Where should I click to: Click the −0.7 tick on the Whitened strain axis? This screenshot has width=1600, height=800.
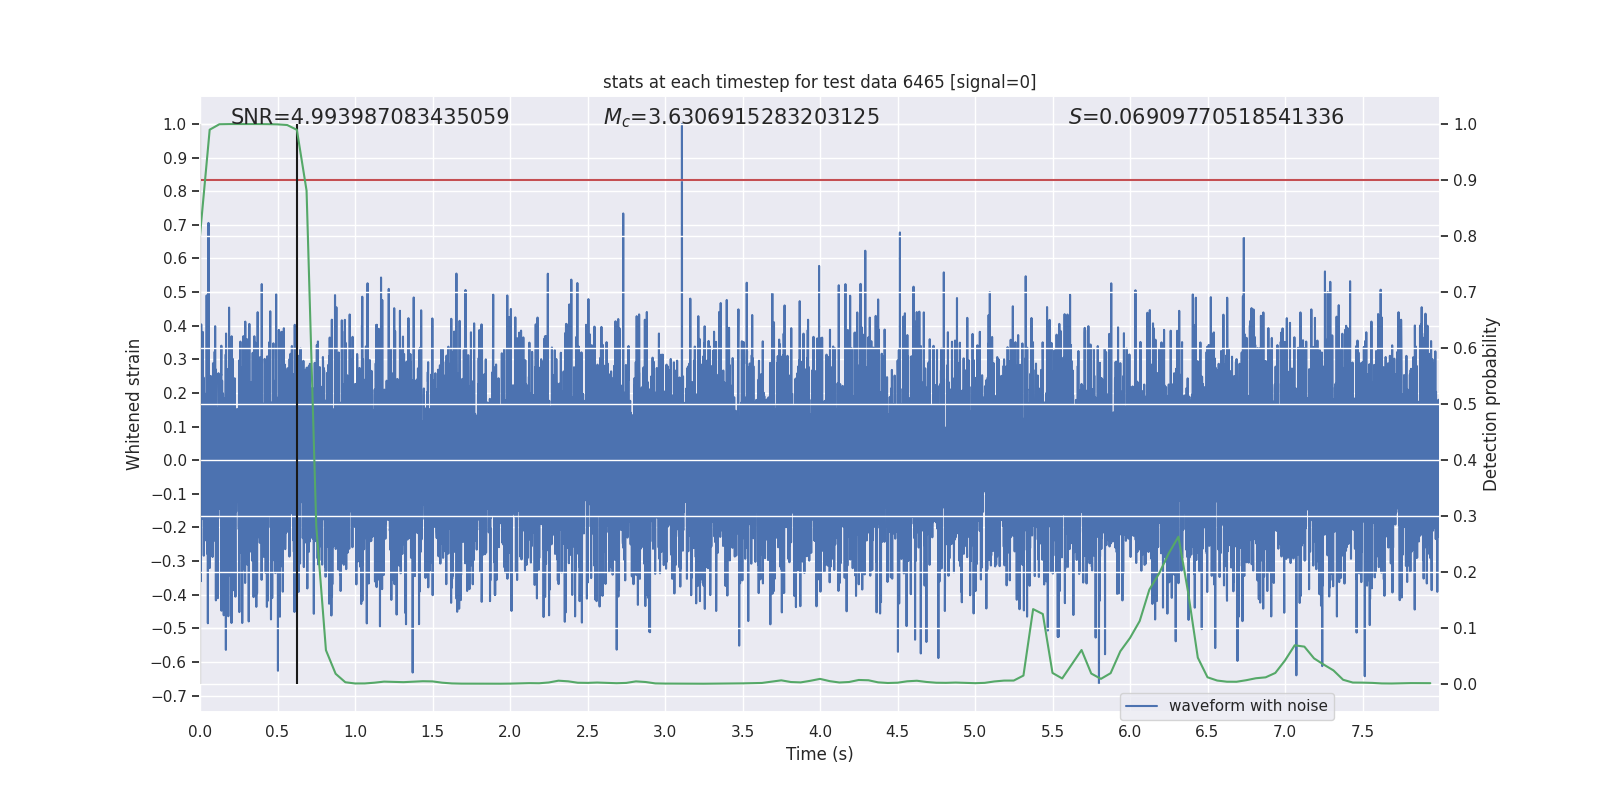click(169, 696)
